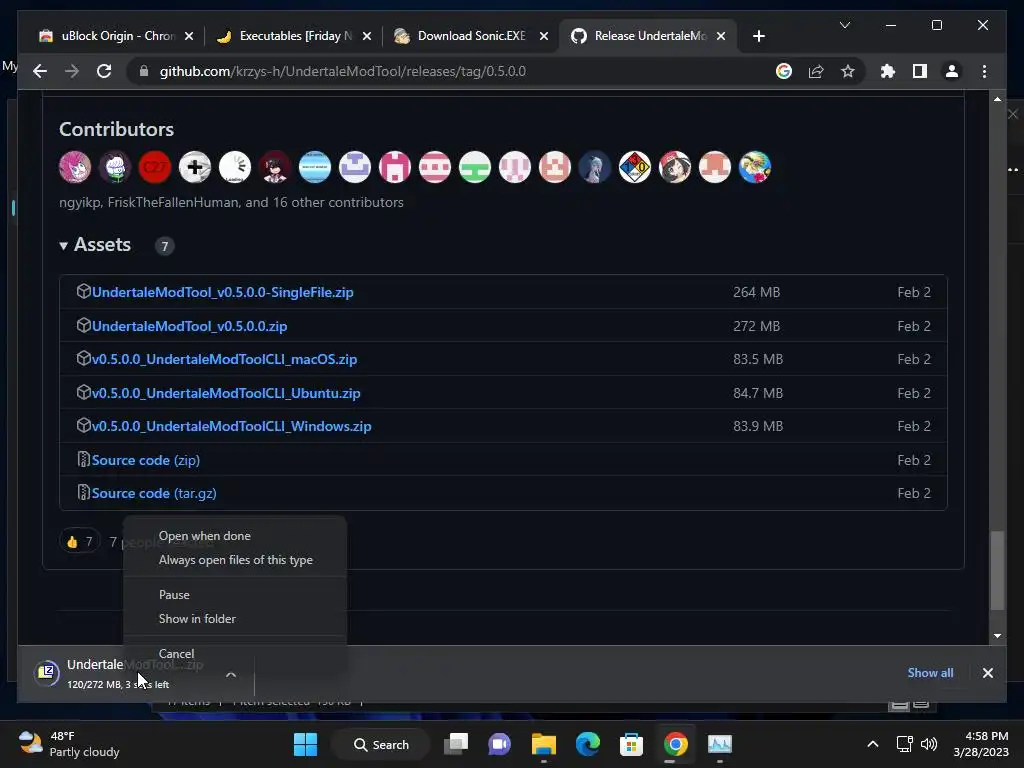Open the last colorful contributor avatar

(x=755, y=167)
